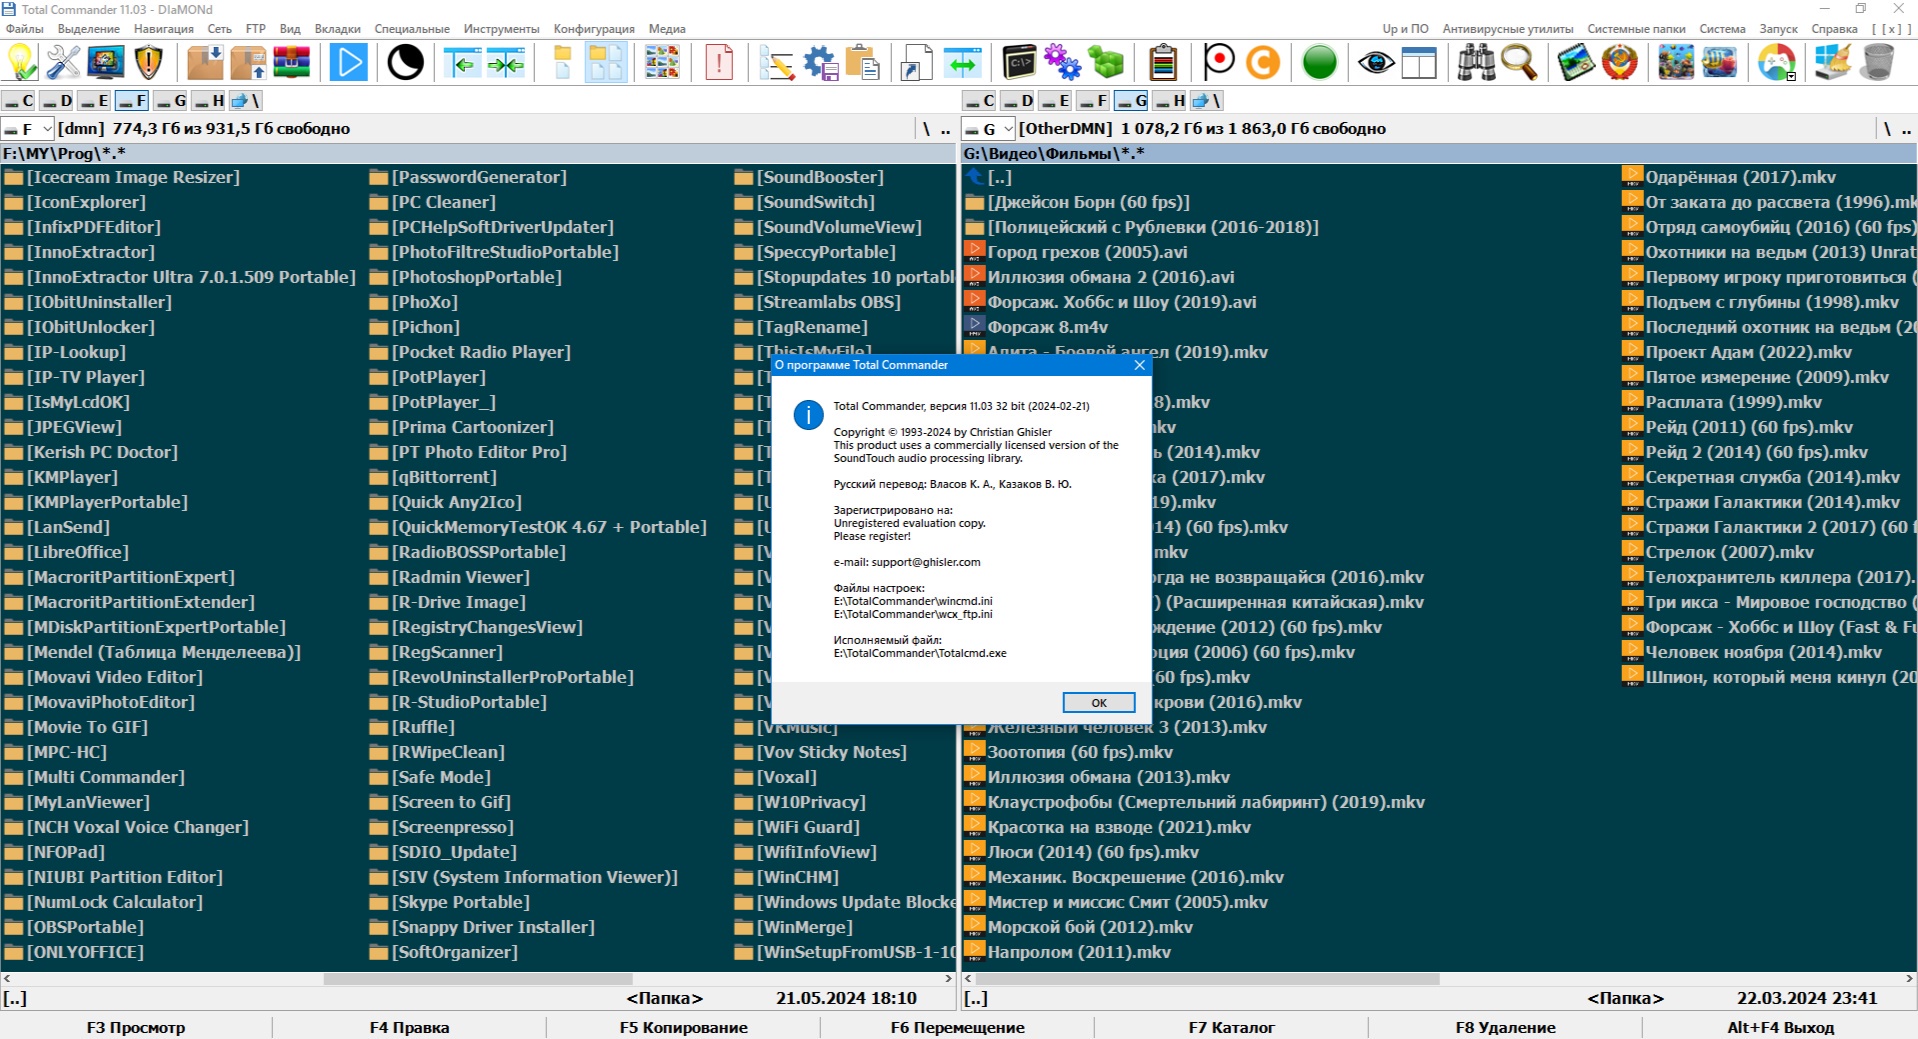The width and height of the screenshot is (1918, 1039).
Task: Click the clipboard with document icon
Action: click(861, 62)
